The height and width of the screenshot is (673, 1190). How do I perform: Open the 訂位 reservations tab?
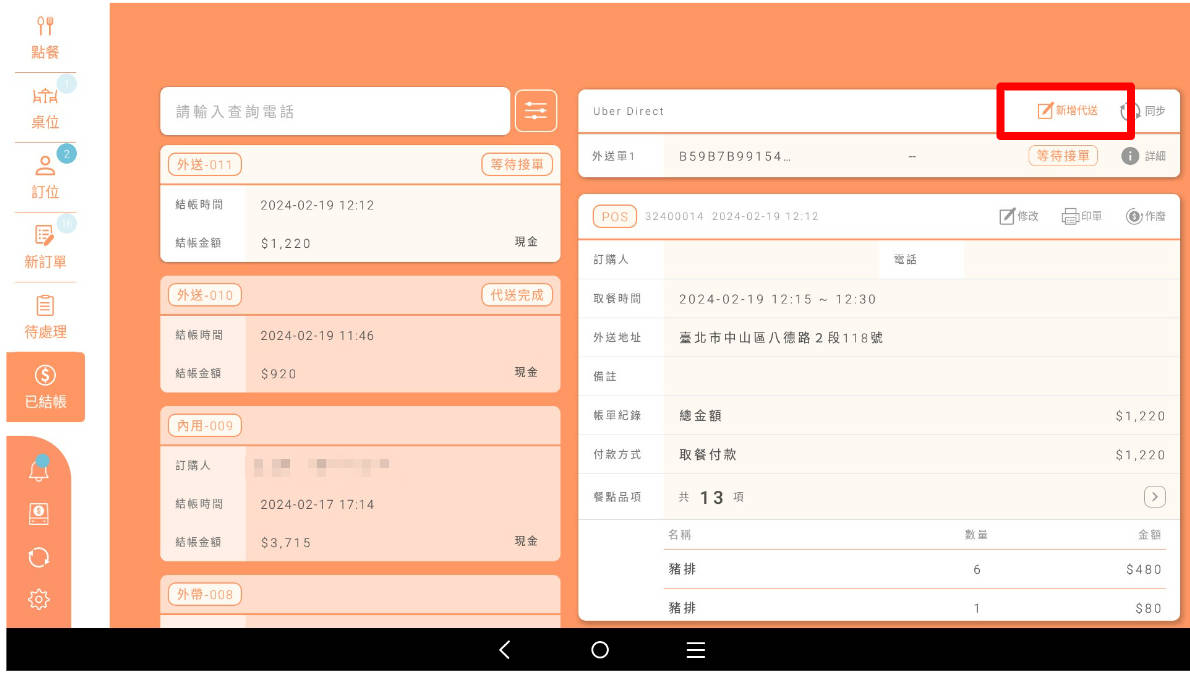pyautogui.click(x=45, y=177)
